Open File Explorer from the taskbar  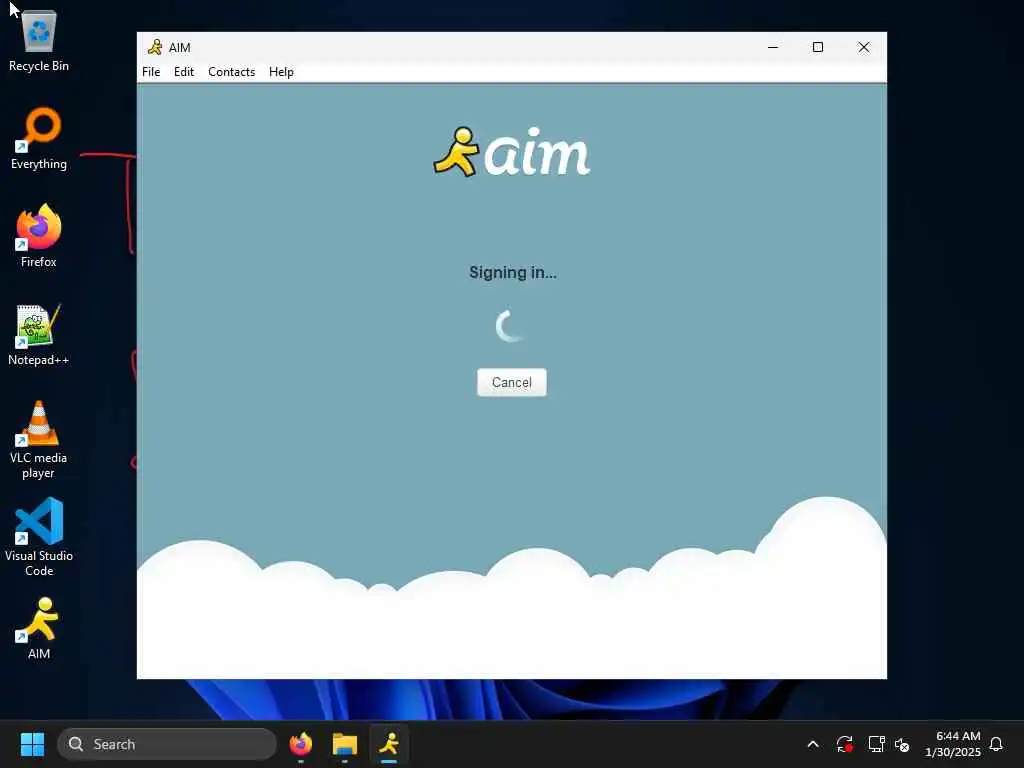click(x=345, y=744)
